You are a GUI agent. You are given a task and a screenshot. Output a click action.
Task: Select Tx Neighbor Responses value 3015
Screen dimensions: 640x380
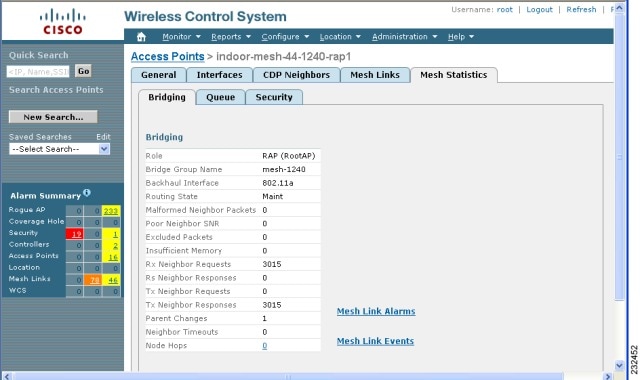point(271,305)
